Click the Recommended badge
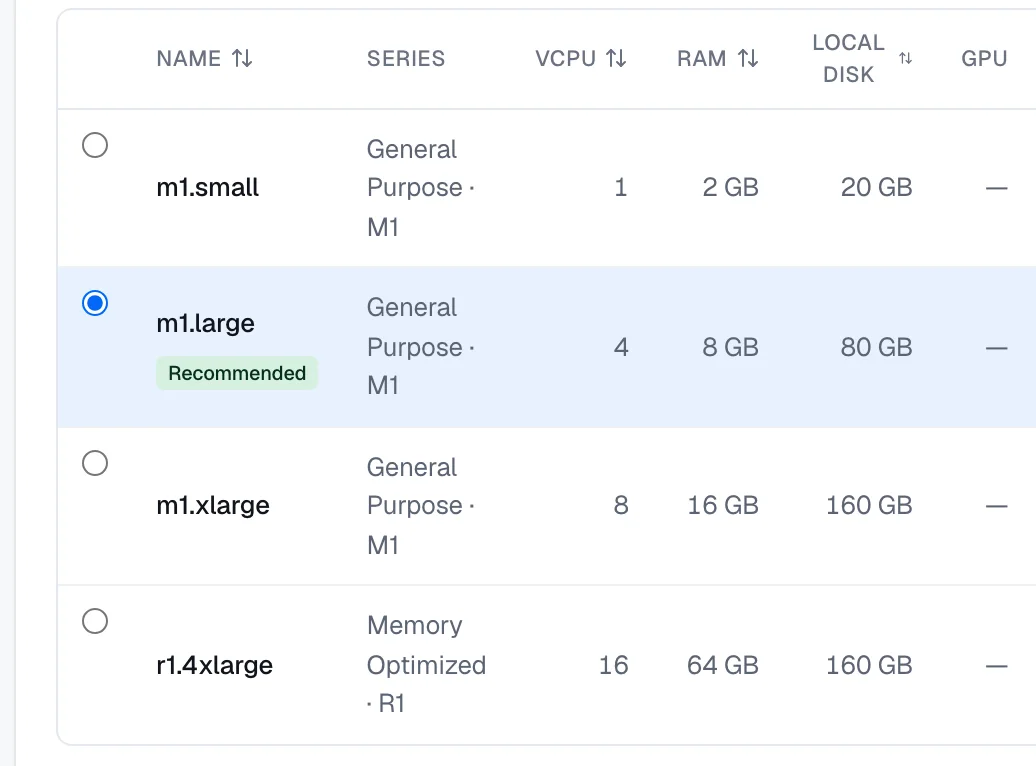Image resolution: width=1036 pixels, height=766 pixels. click(237, 373)
